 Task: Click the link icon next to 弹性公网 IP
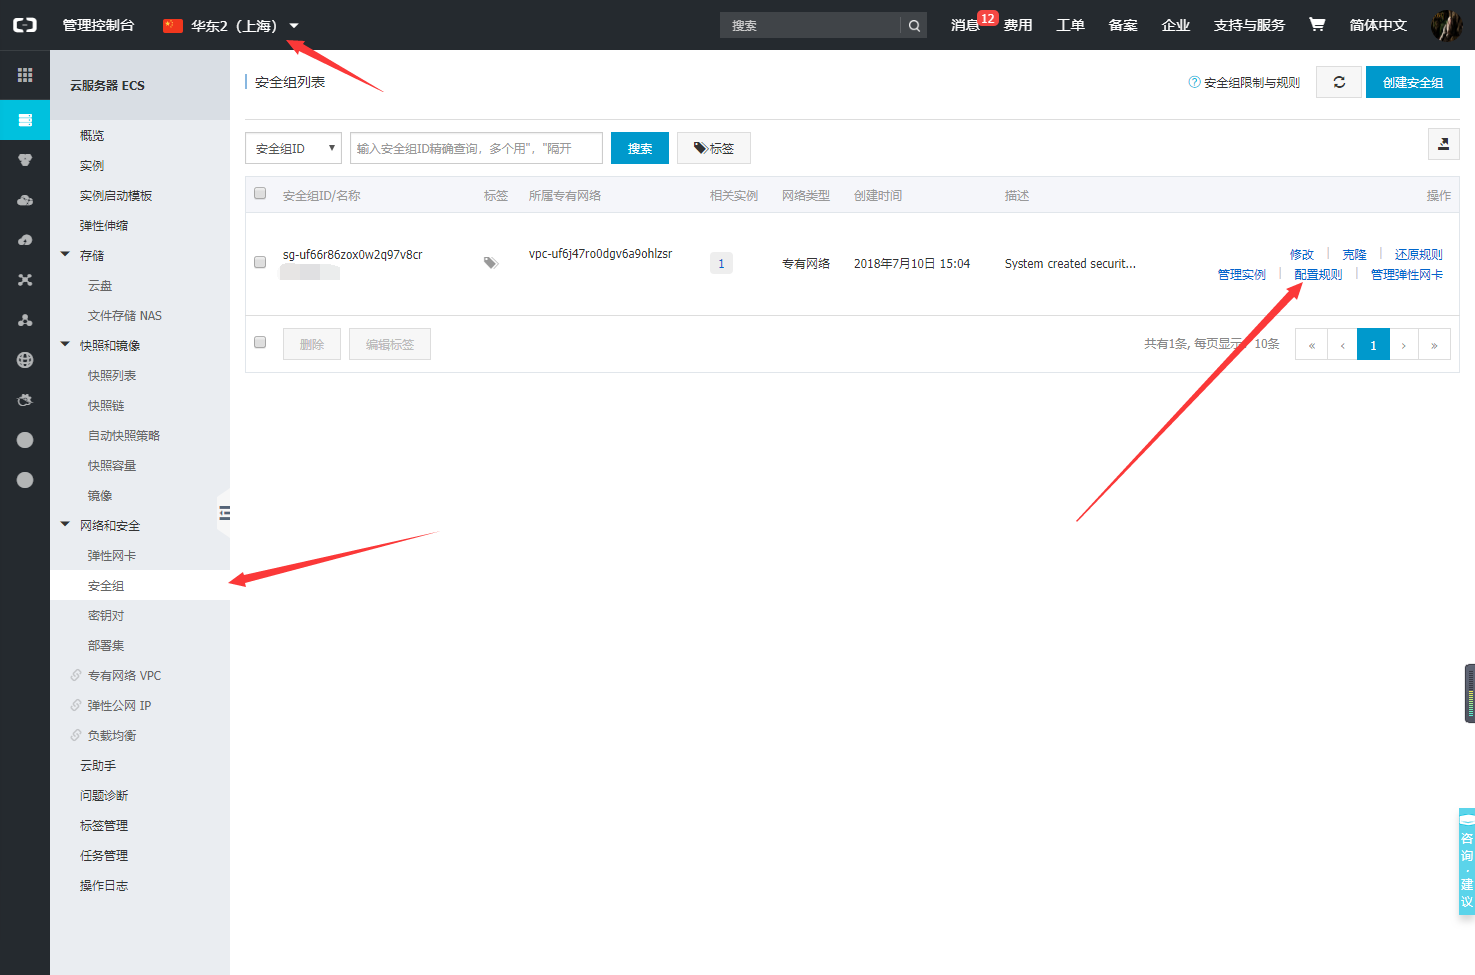(x=76, y=705)
